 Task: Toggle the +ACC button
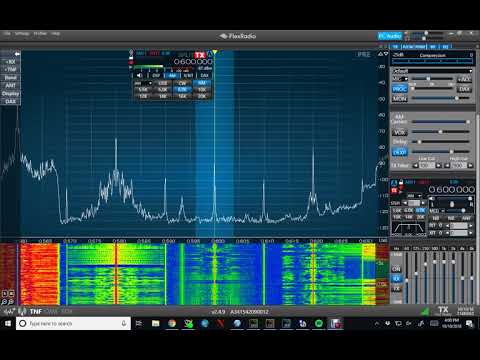tap(464, 79)
